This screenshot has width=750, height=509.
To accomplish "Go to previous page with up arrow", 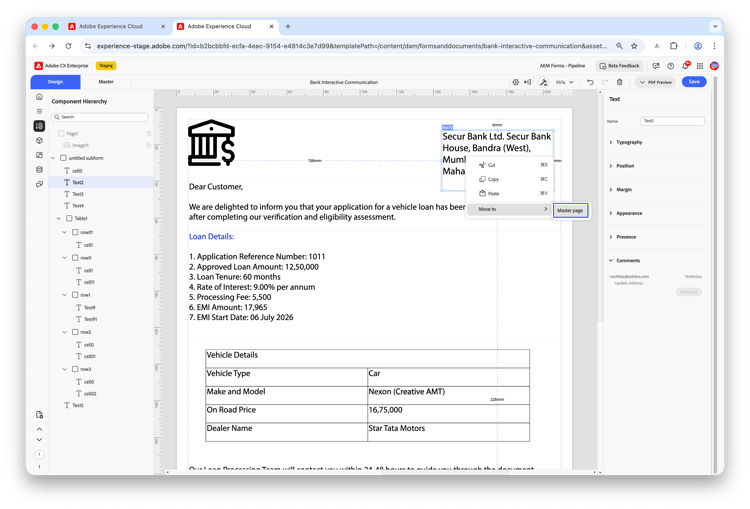I will 39,429.
